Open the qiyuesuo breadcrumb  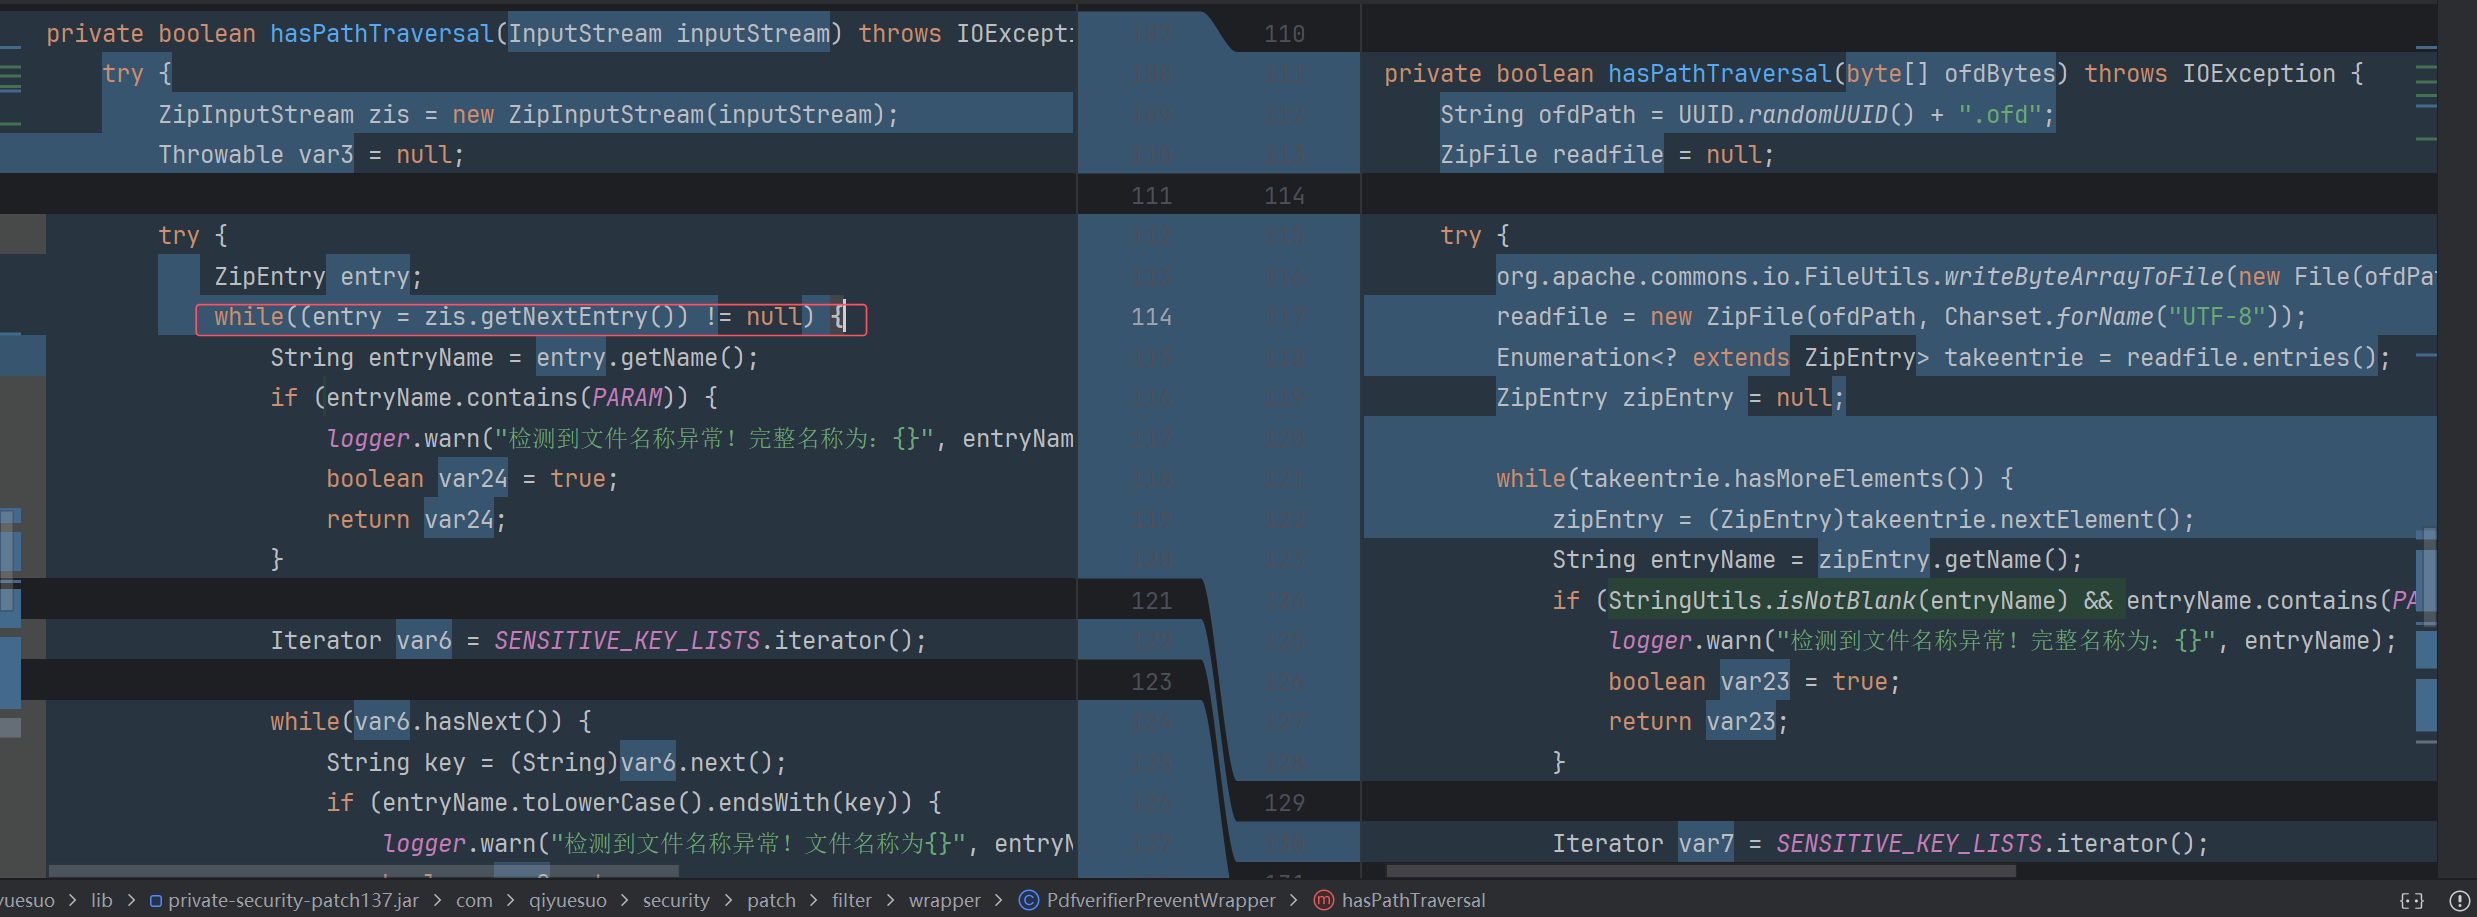567,900
